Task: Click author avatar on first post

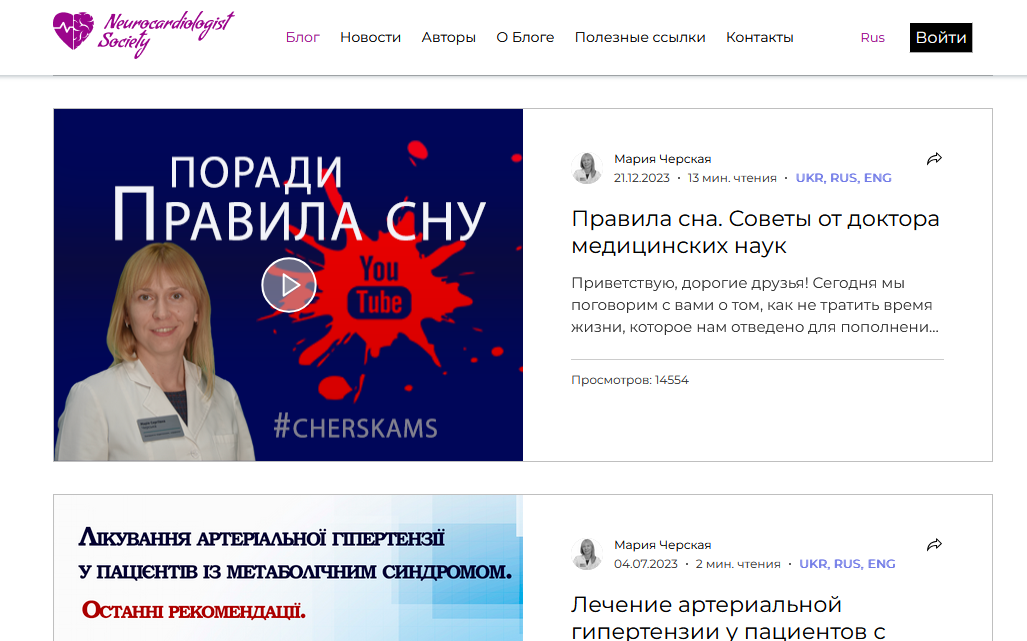Action: point(587,168)
